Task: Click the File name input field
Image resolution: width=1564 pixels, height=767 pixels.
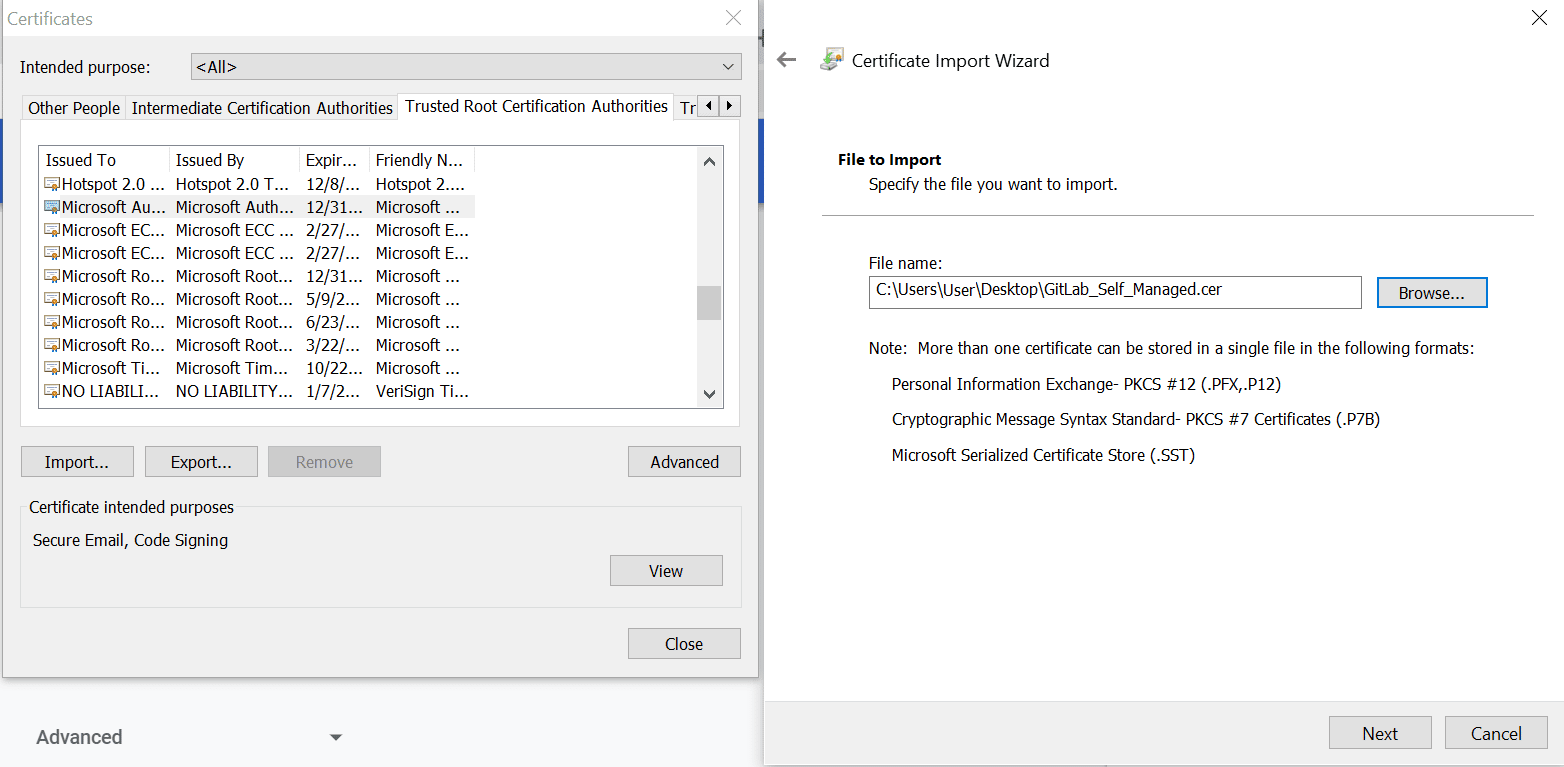Action: click(x=1114, y=292)
